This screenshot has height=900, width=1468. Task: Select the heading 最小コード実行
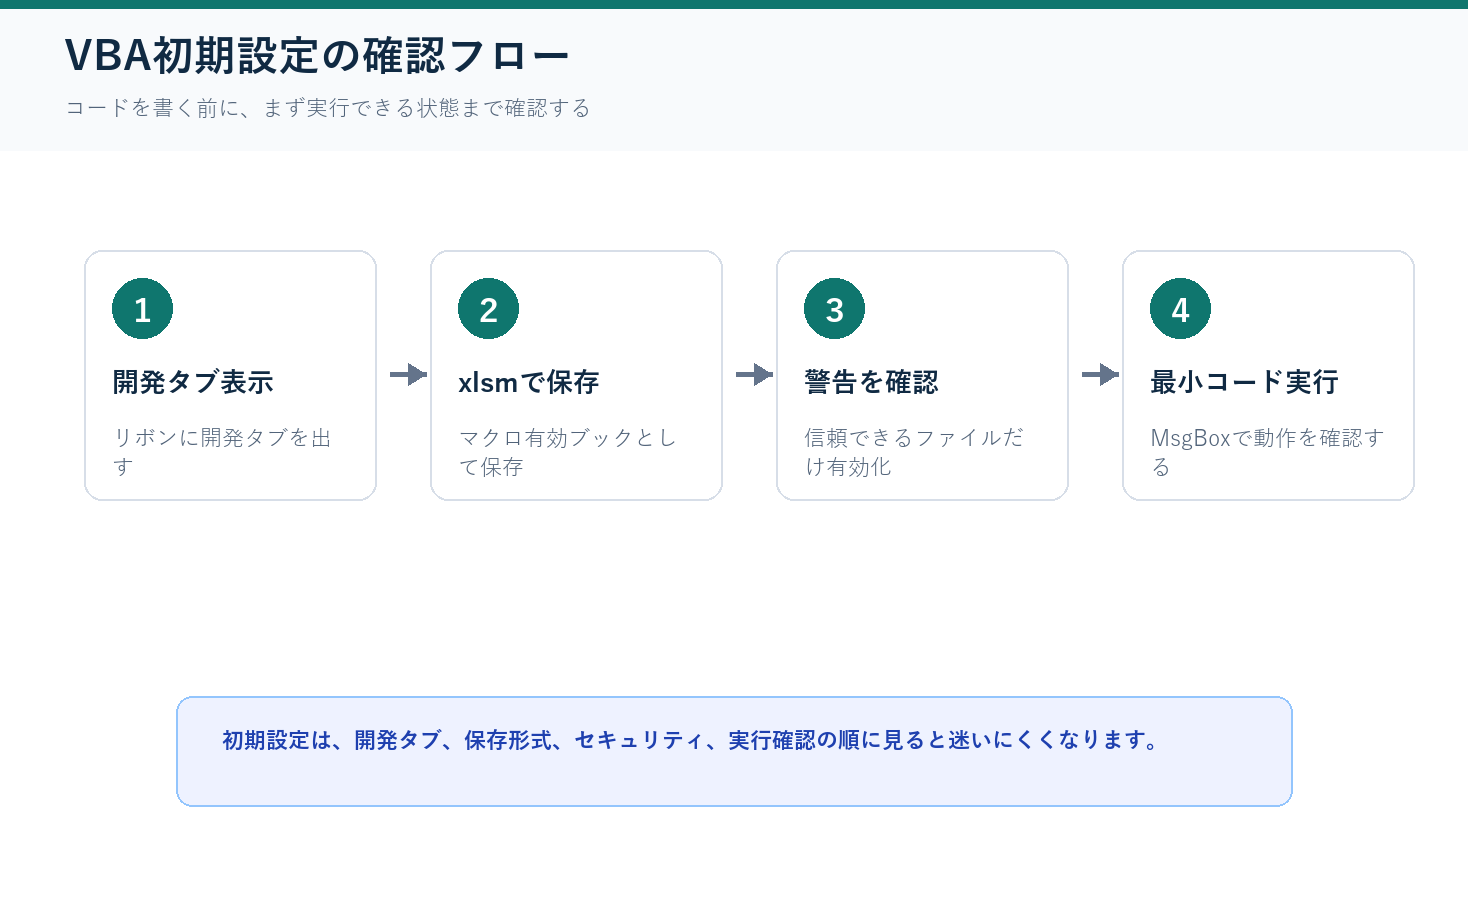coord(1244,382)
